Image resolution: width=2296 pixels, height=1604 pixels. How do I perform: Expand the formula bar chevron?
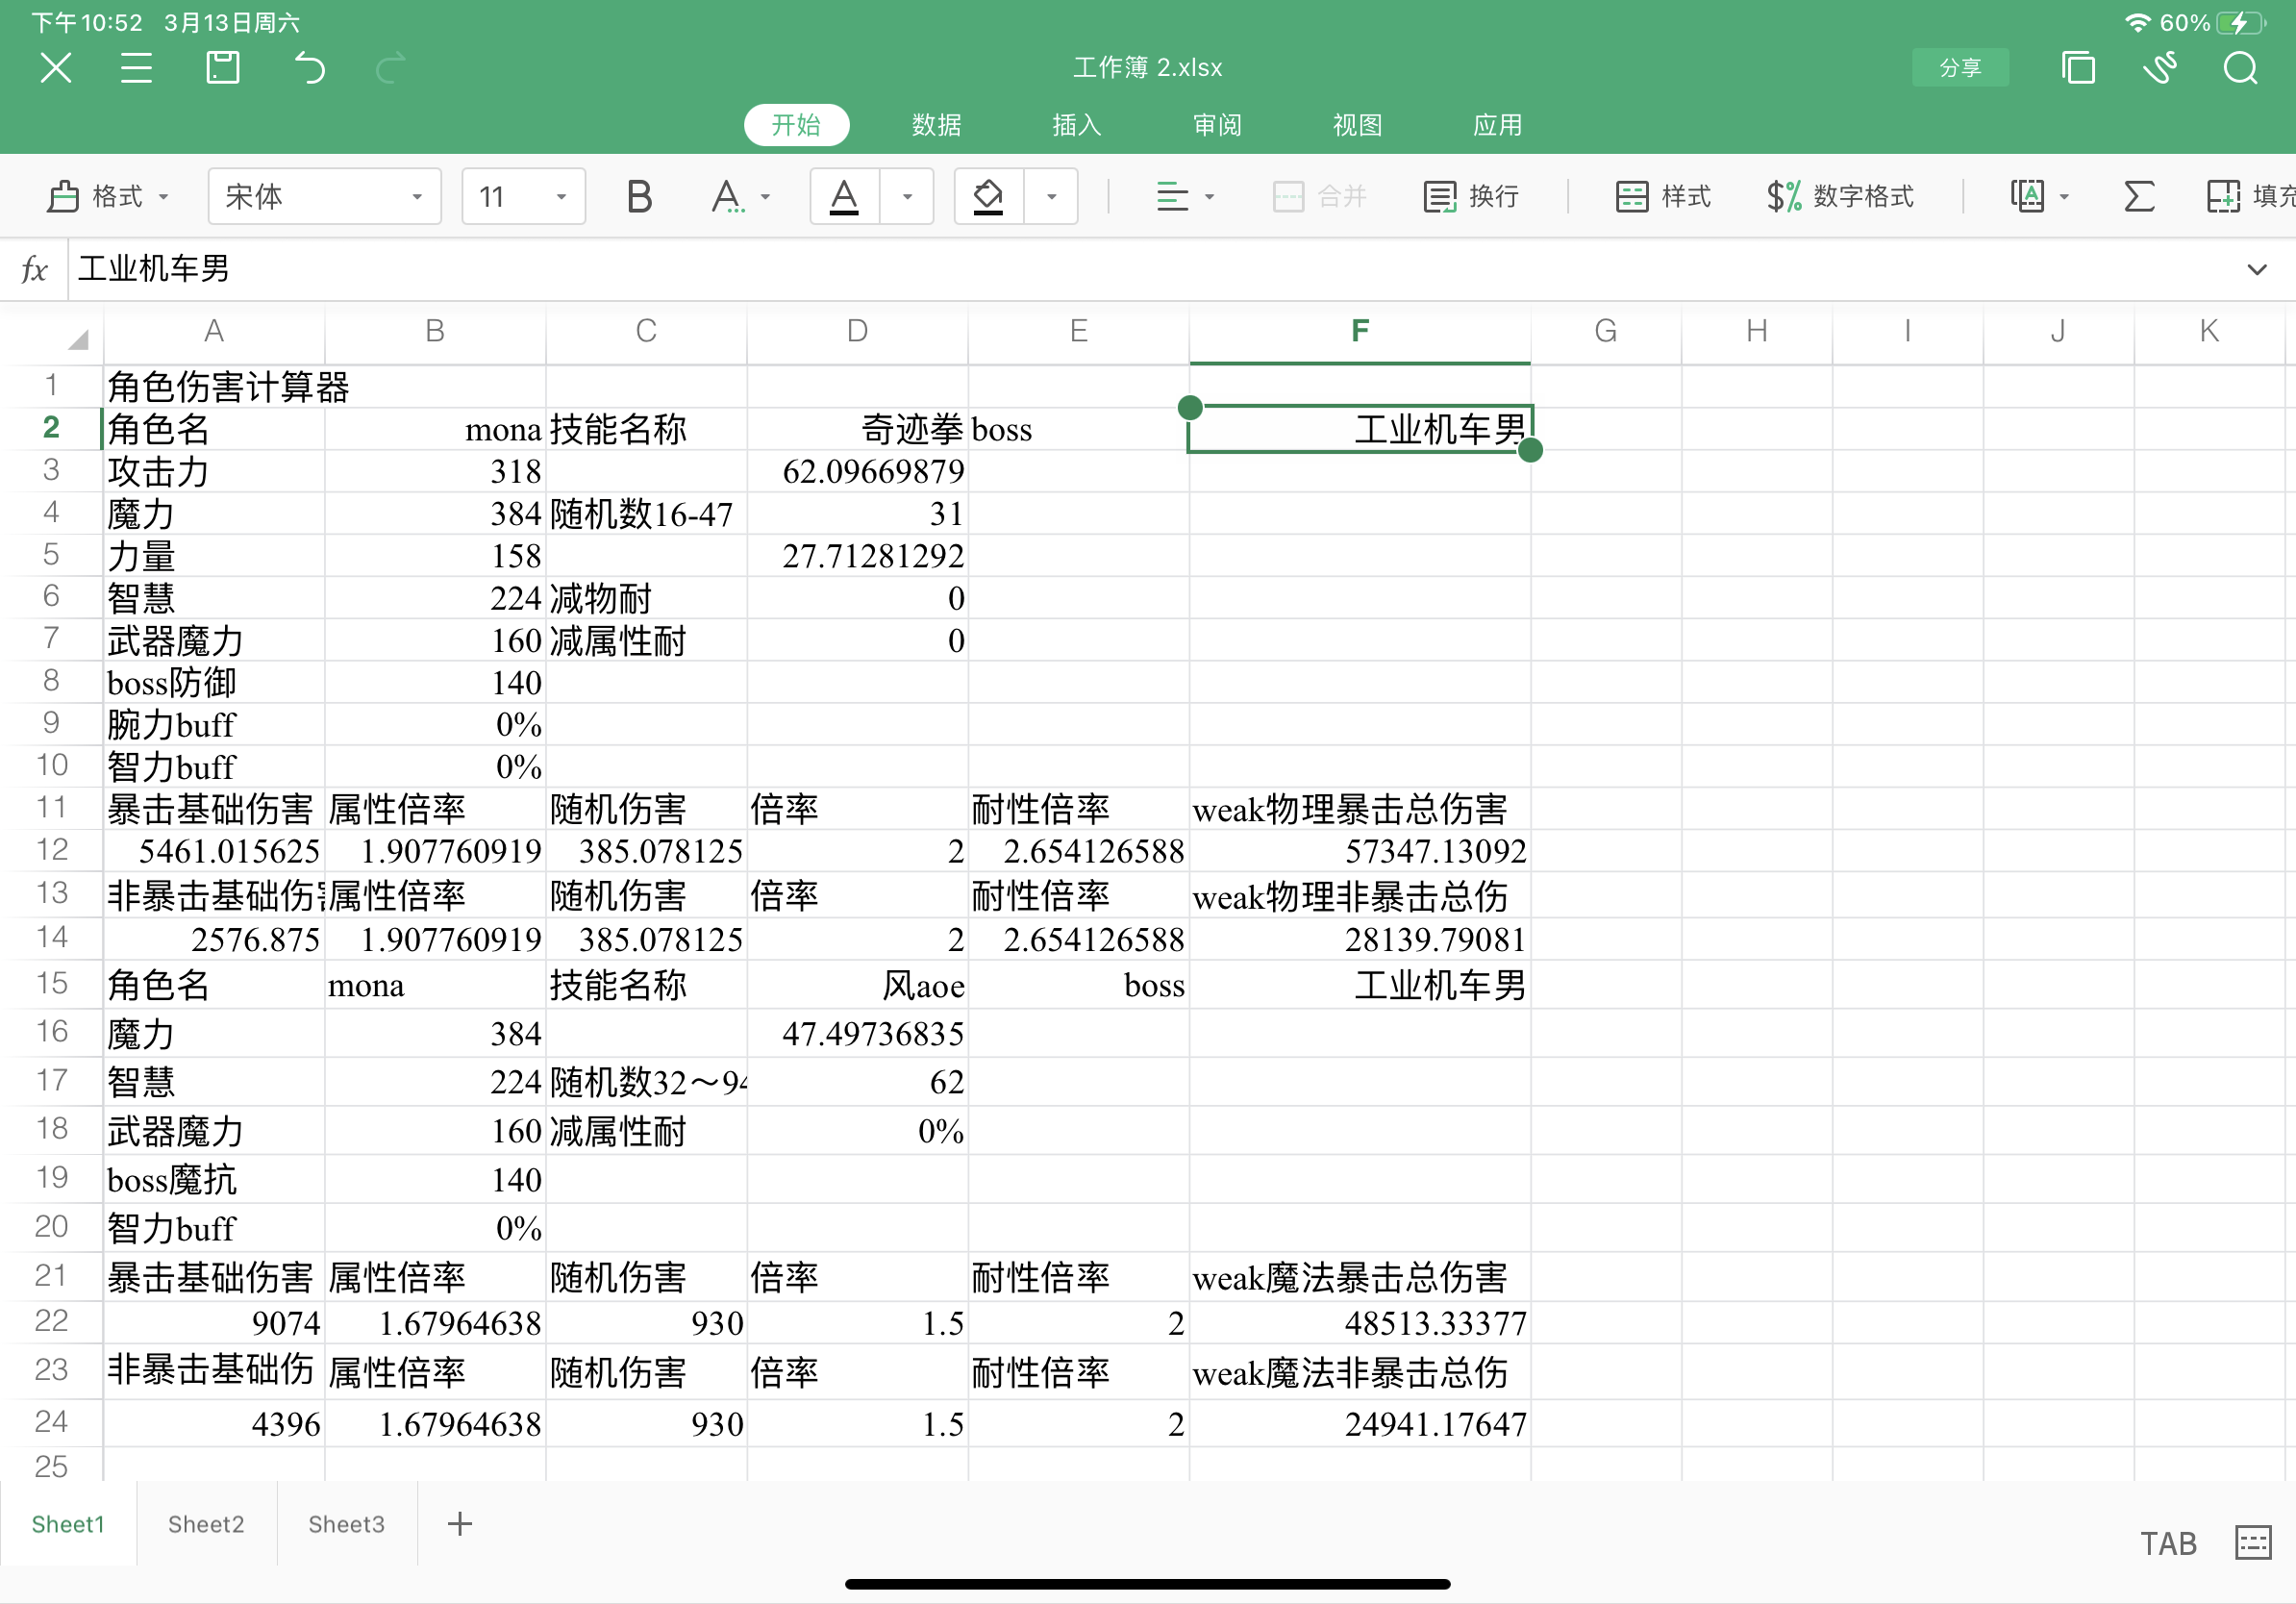tap(2256, 268)
